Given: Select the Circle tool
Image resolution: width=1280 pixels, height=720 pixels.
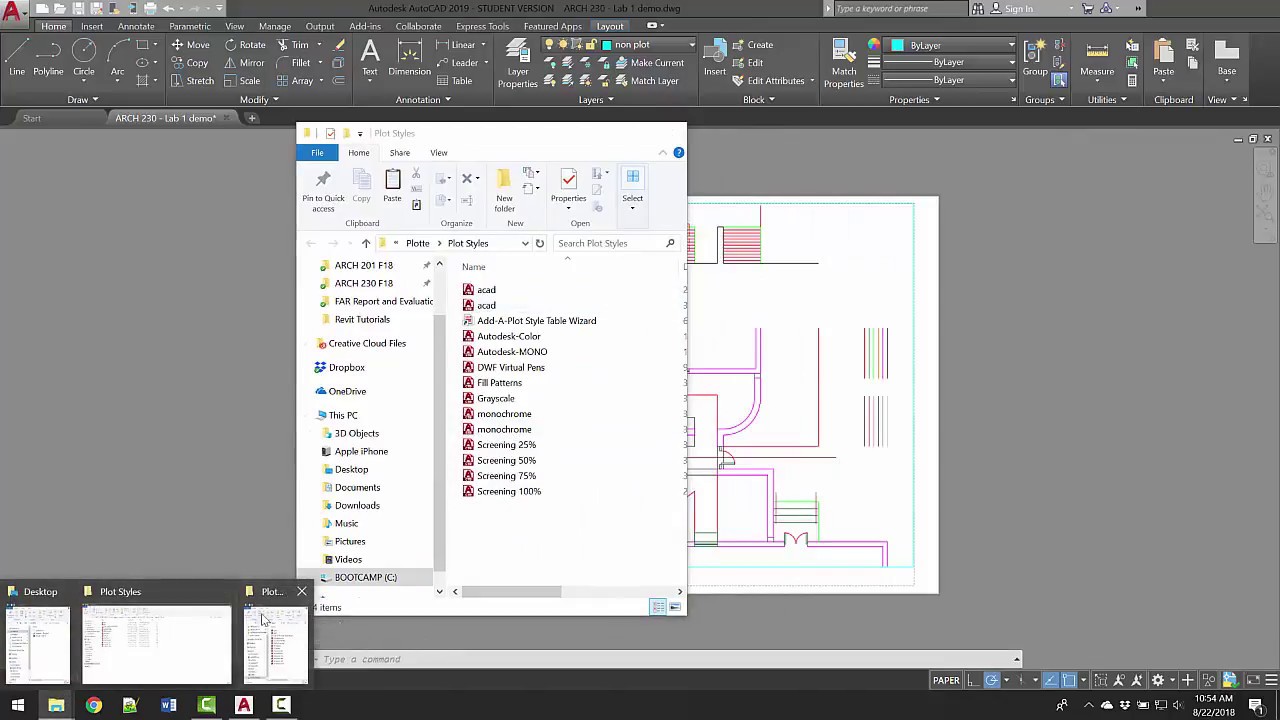Looking at the screenshot, I should coord(84,58).
